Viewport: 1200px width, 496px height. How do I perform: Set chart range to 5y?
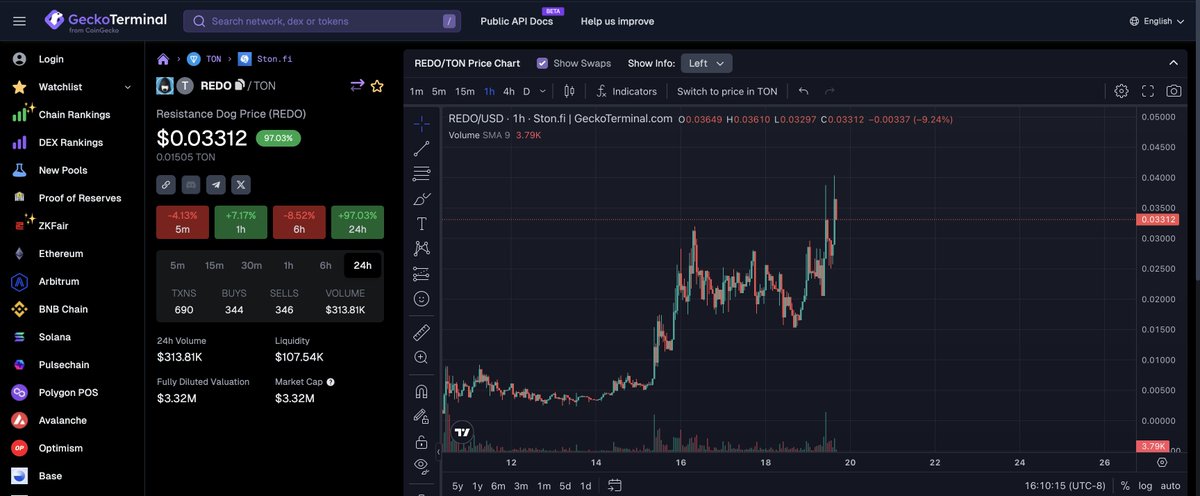pos(457,486)
